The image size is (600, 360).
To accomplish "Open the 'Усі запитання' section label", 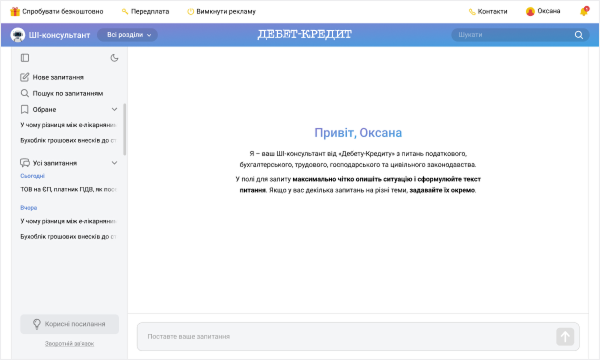I will tap(55, 163).
